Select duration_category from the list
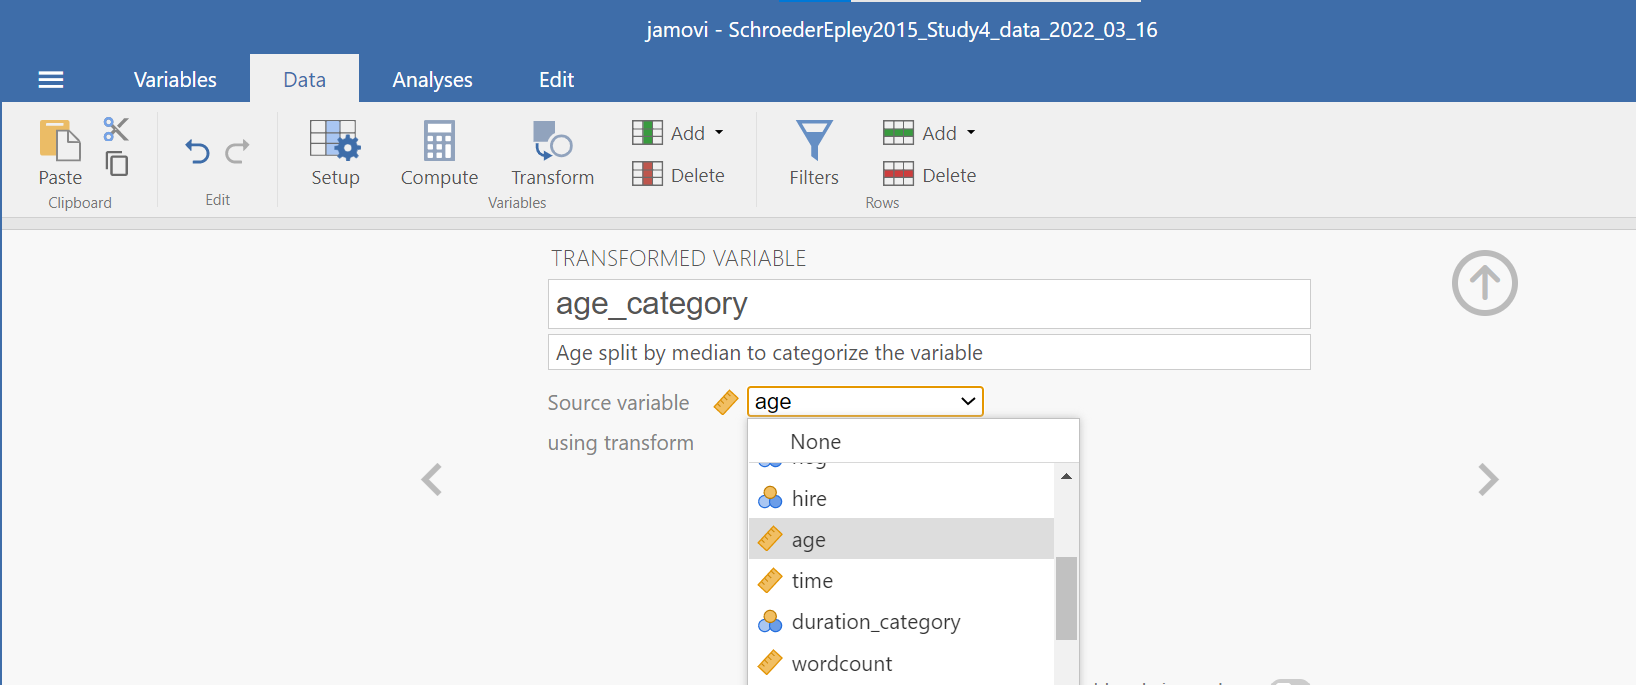The width and height of the screenshot is (1636, 685). (875, 622)
